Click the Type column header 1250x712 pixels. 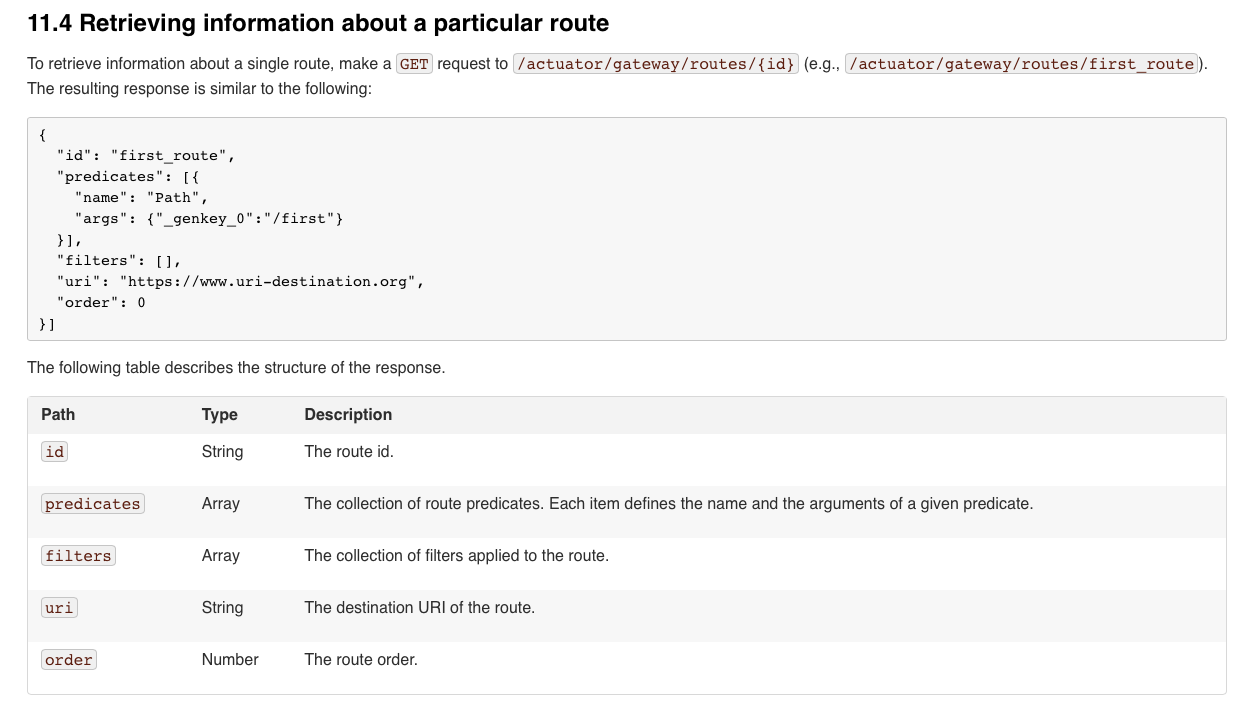click(220, 414)
